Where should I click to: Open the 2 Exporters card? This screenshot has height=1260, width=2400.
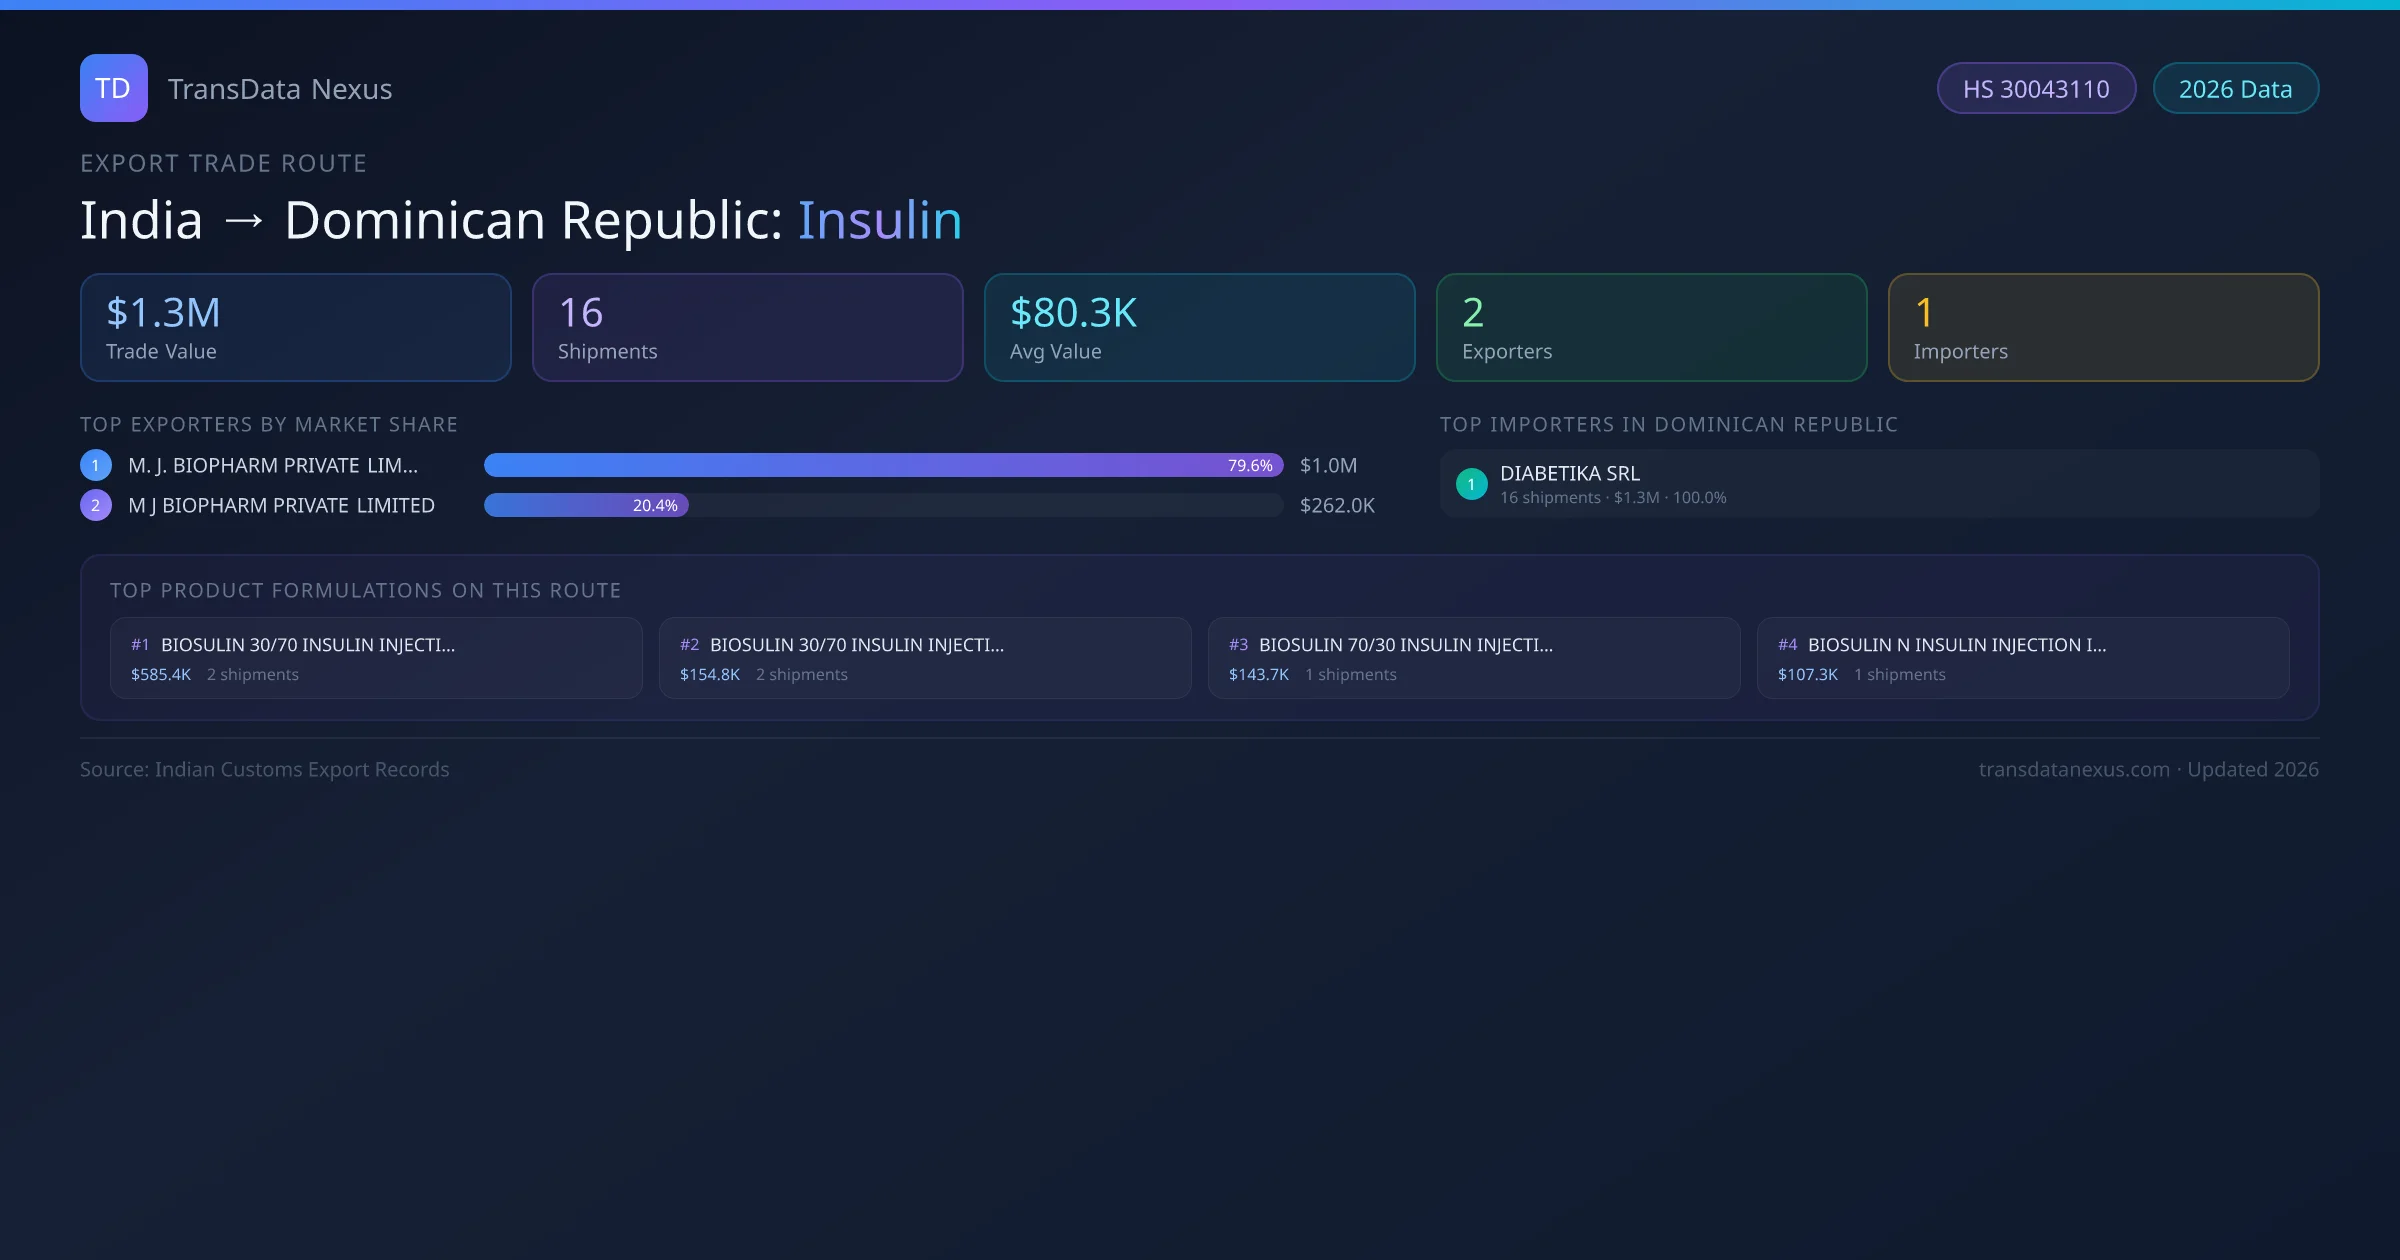pyautogui.click(x=1651, y=328)
